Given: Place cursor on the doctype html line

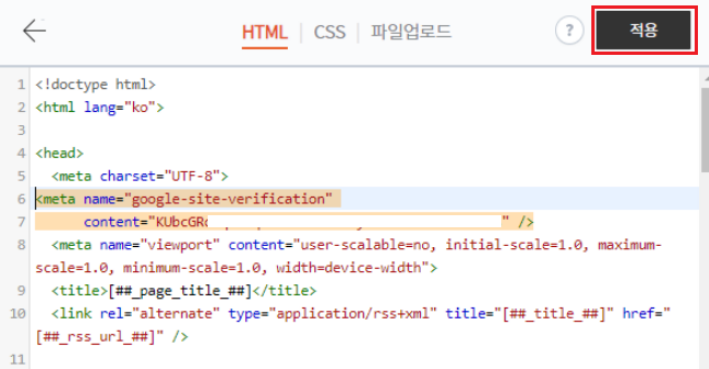Looking at the screenshot, I should (95, 85).
